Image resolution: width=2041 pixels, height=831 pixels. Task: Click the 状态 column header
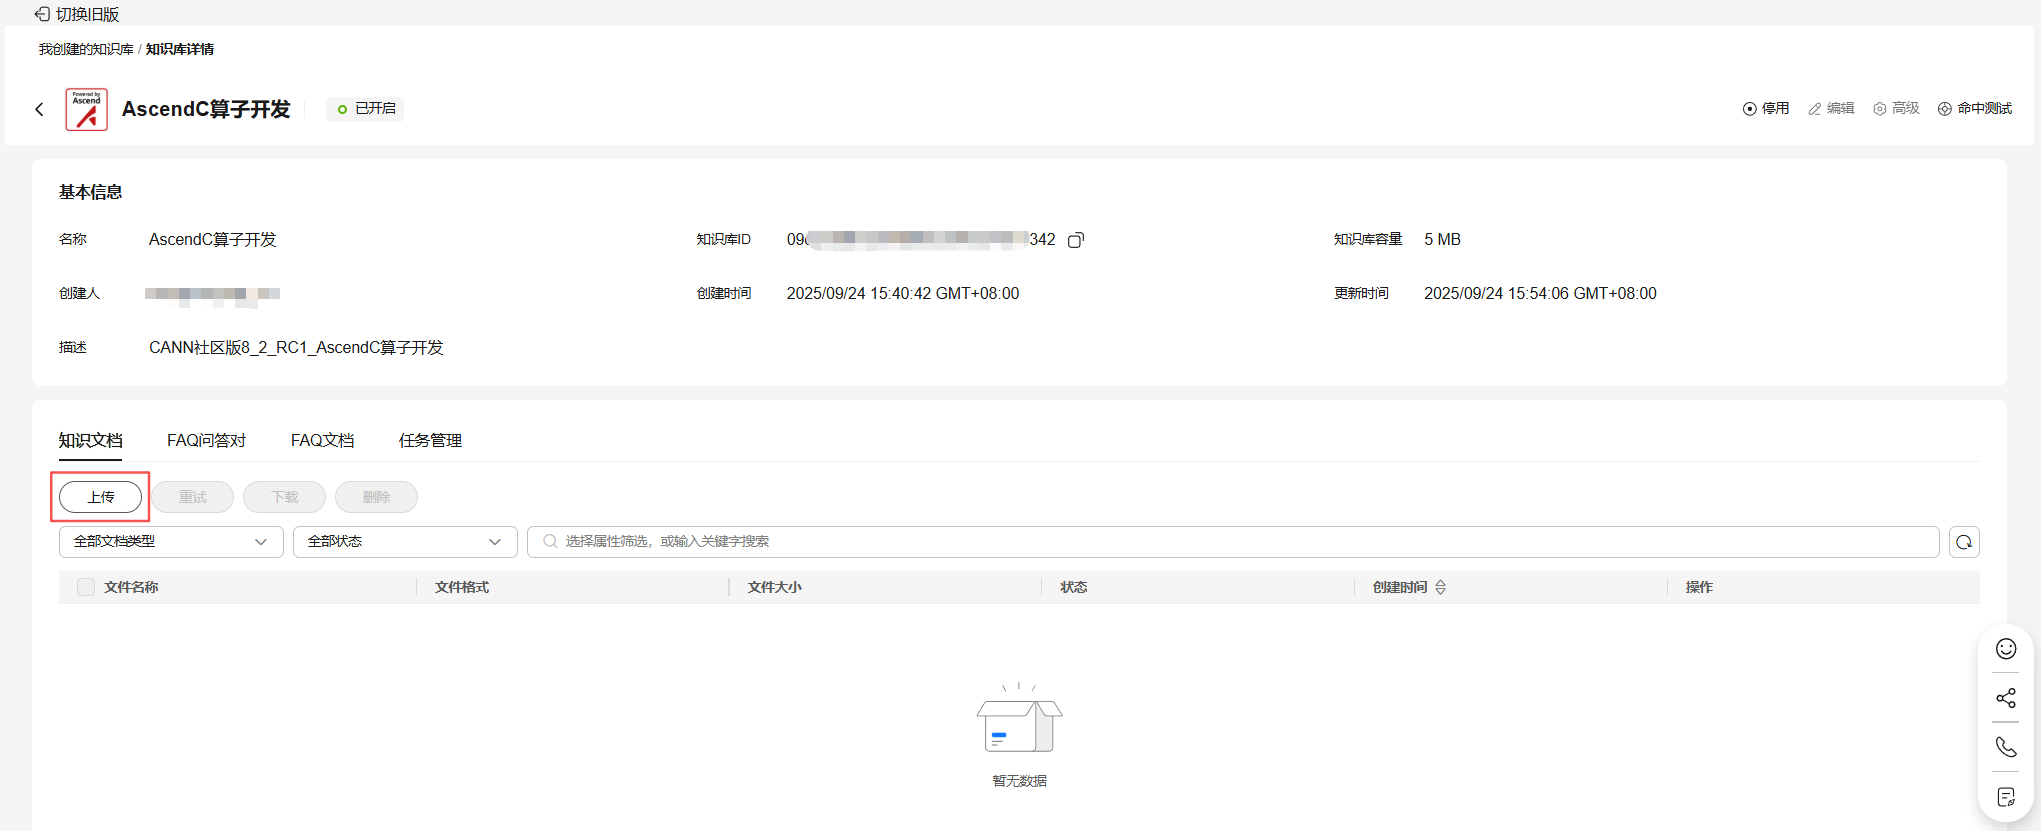(1074, 587)
